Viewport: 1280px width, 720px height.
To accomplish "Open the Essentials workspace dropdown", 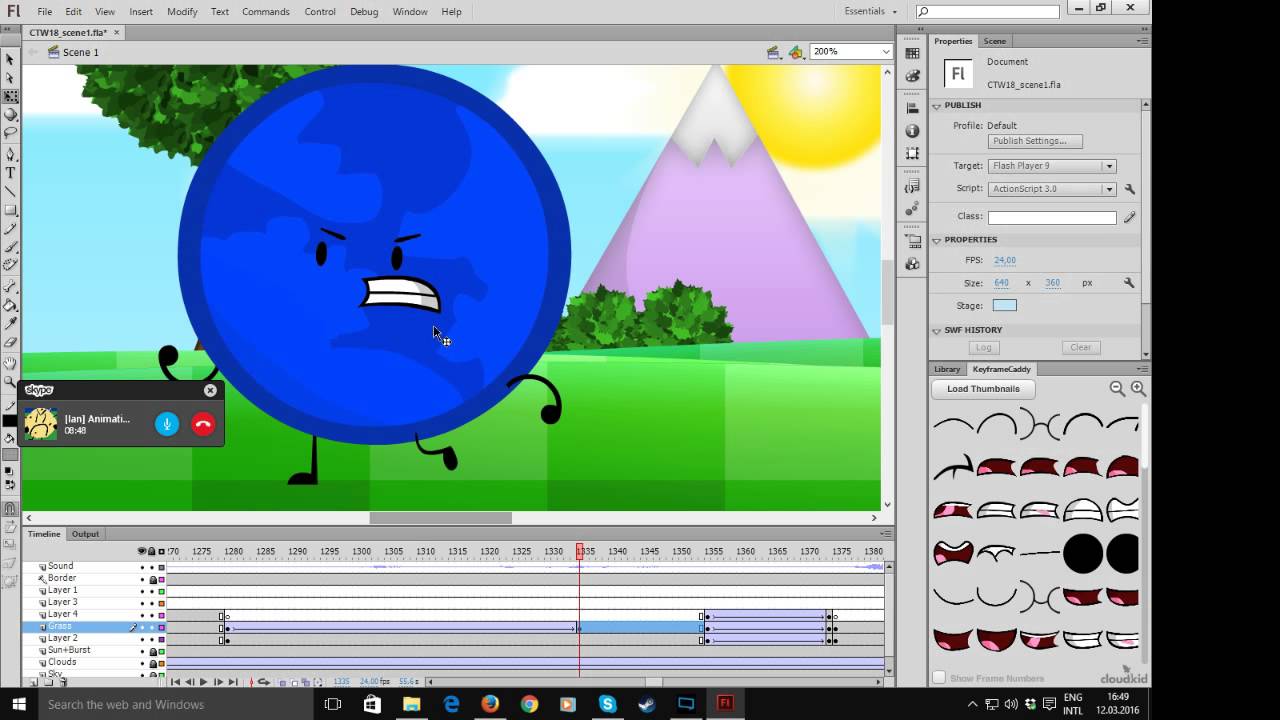I will coord(870,11).
